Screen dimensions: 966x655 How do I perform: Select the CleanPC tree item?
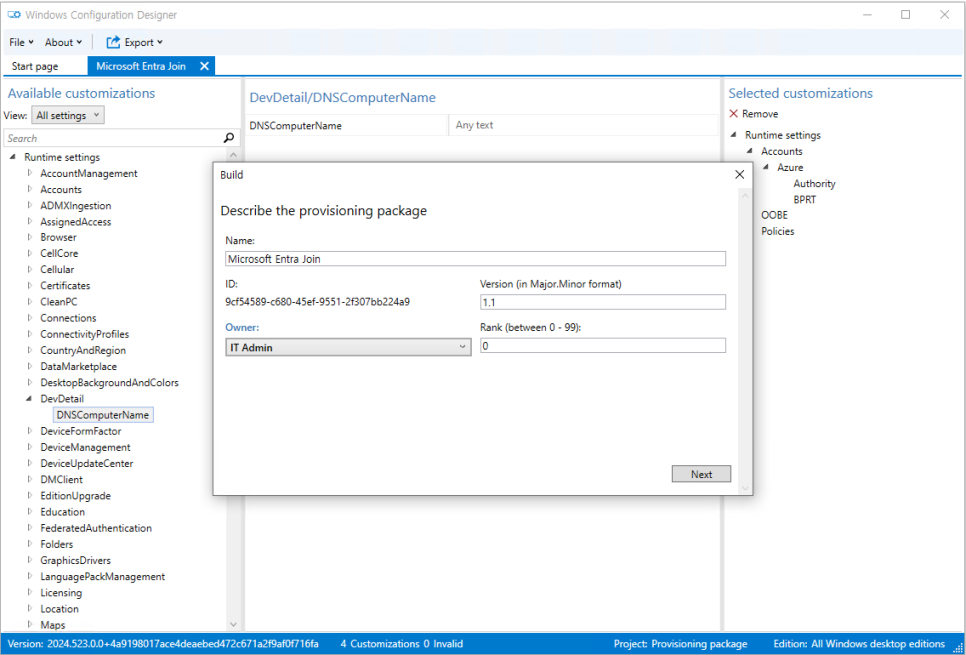click(x=59, y=301)
